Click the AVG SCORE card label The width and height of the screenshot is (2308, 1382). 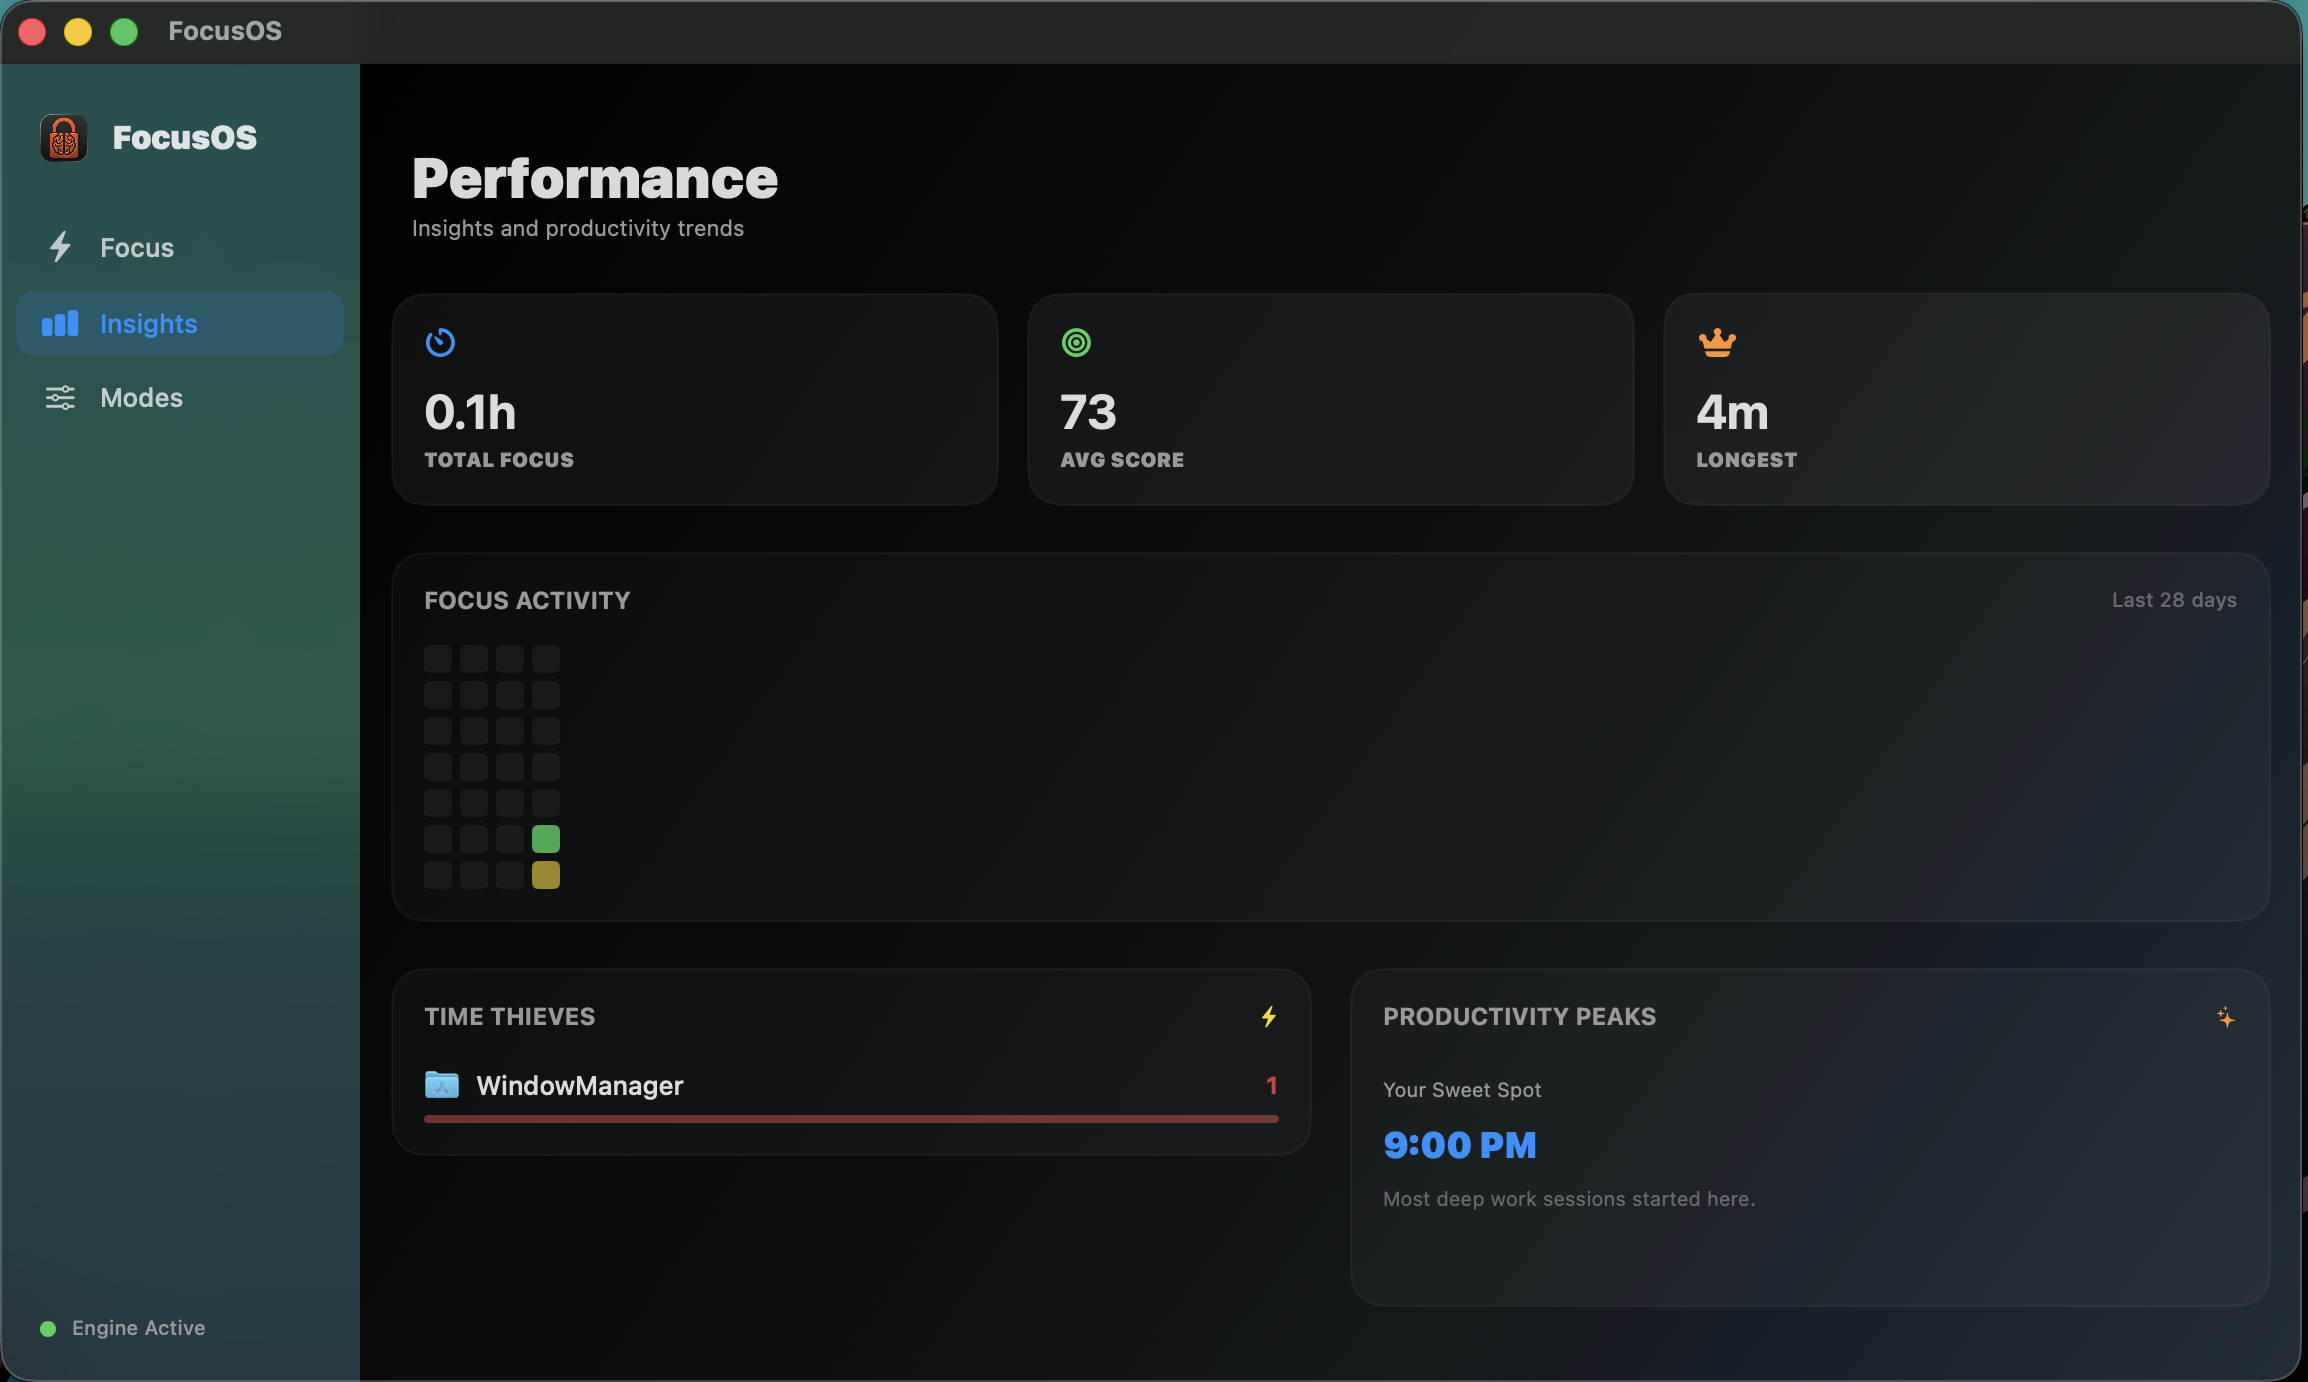click(x=1122, y=460)
